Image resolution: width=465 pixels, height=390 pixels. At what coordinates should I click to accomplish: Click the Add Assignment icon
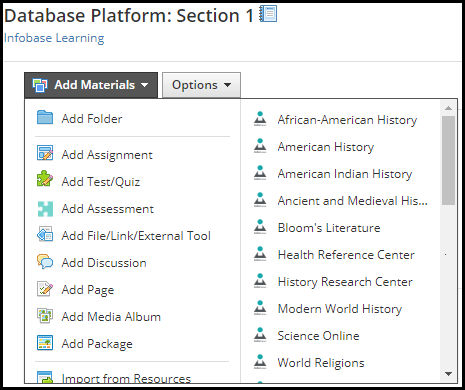click(45, 153)
